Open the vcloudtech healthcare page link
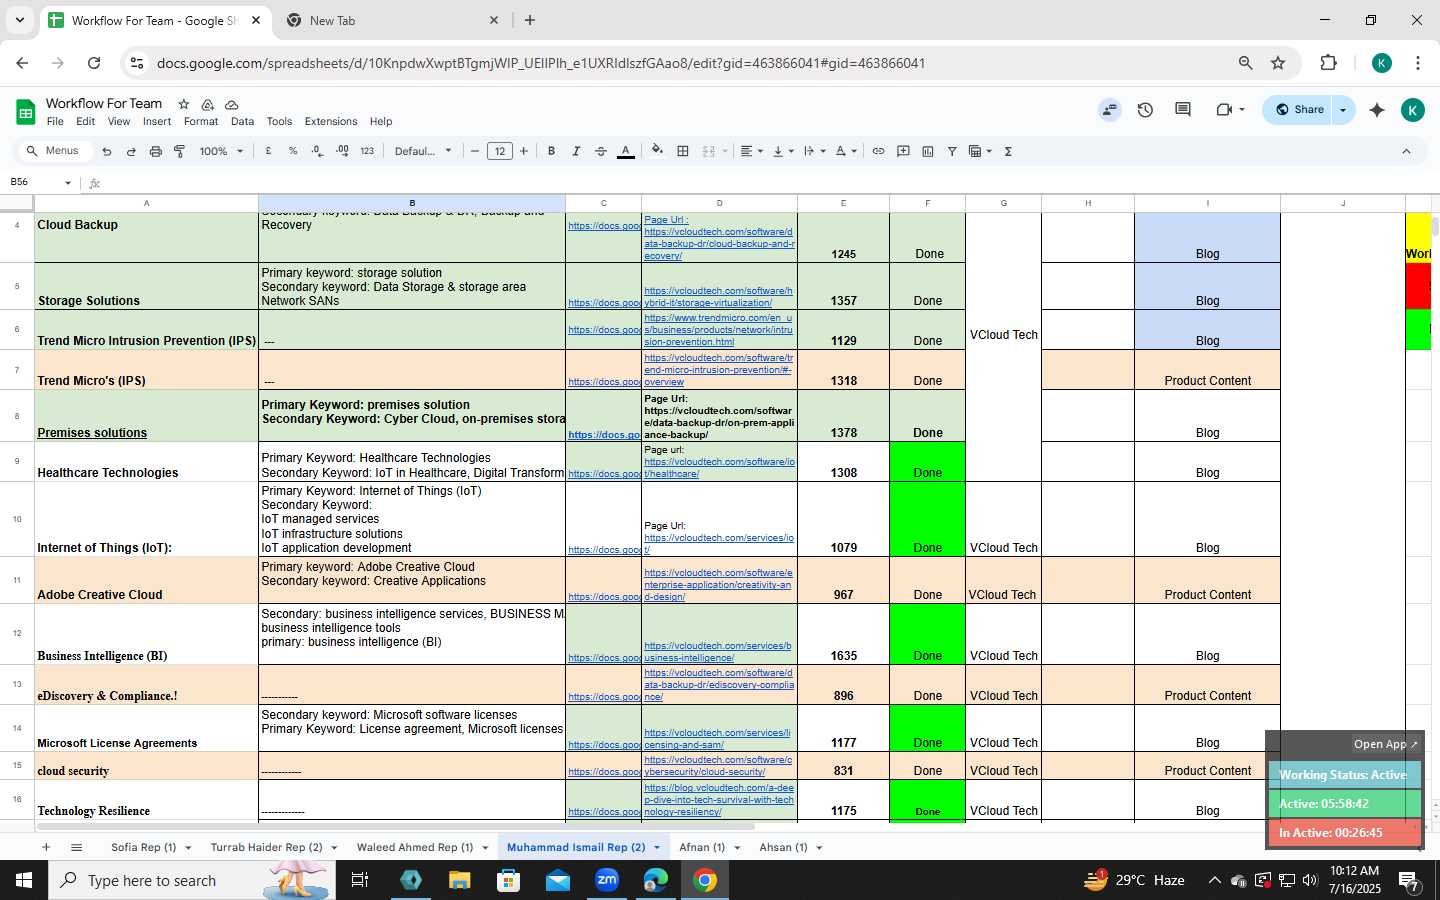1440x900 pixels. [x=719, y=467]
